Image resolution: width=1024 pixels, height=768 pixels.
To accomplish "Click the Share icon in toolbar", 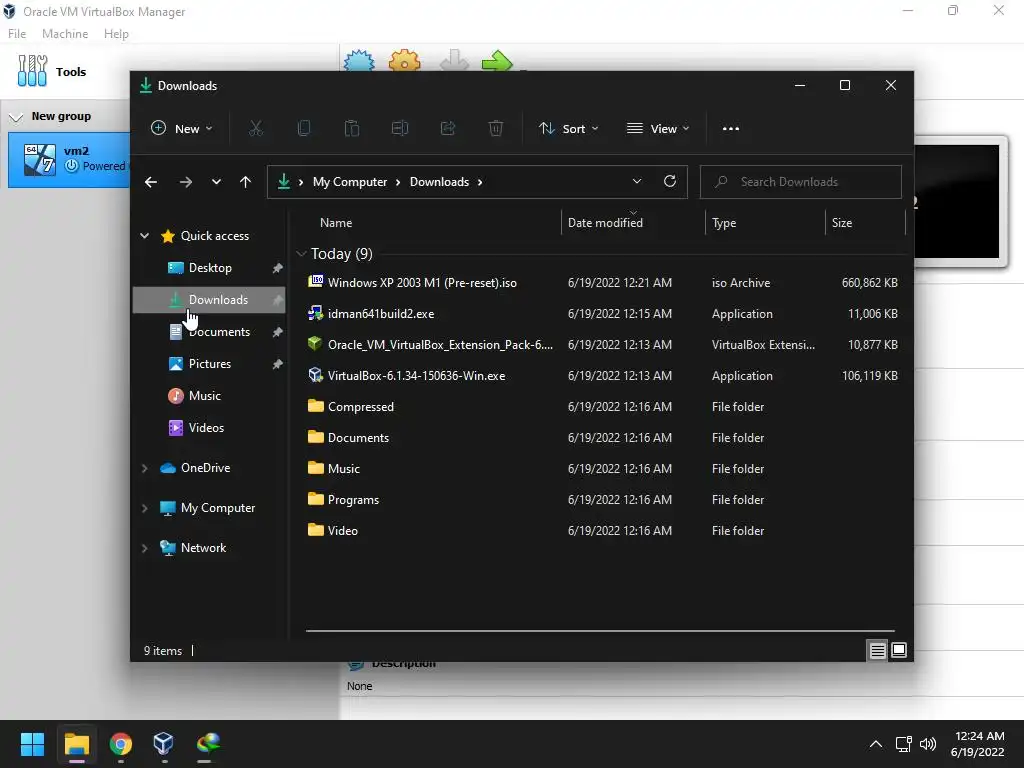I will click(448, 129).
